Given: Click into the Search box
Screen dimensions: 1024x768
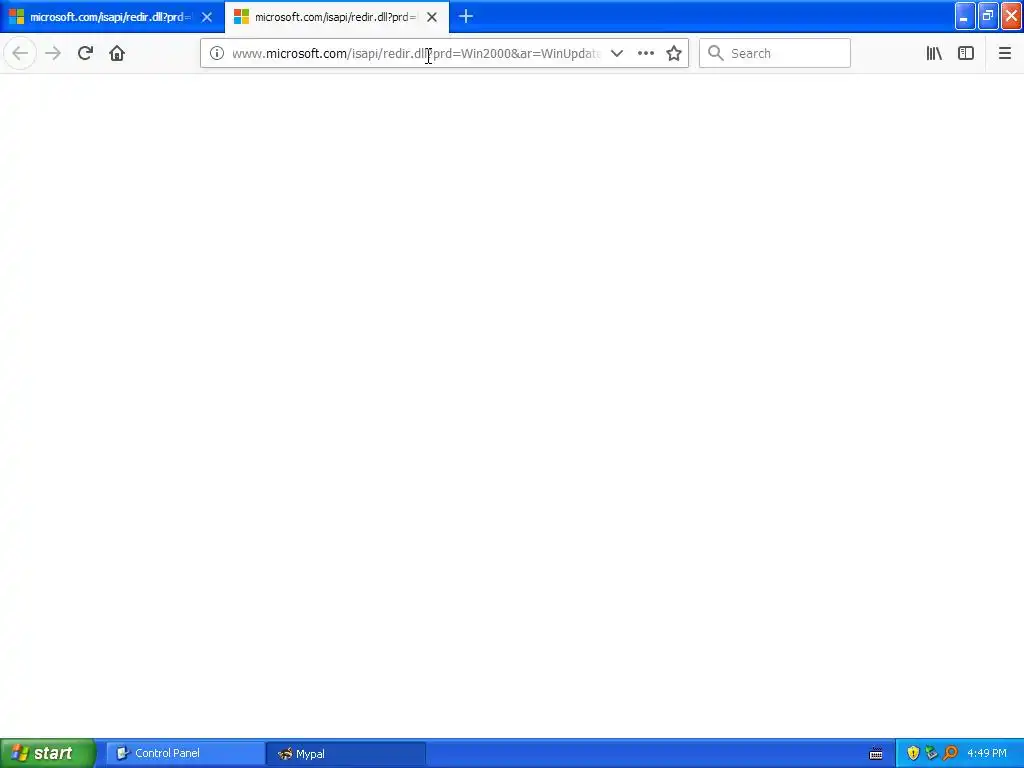Looking at the screenshot, I should pos(775,54).
